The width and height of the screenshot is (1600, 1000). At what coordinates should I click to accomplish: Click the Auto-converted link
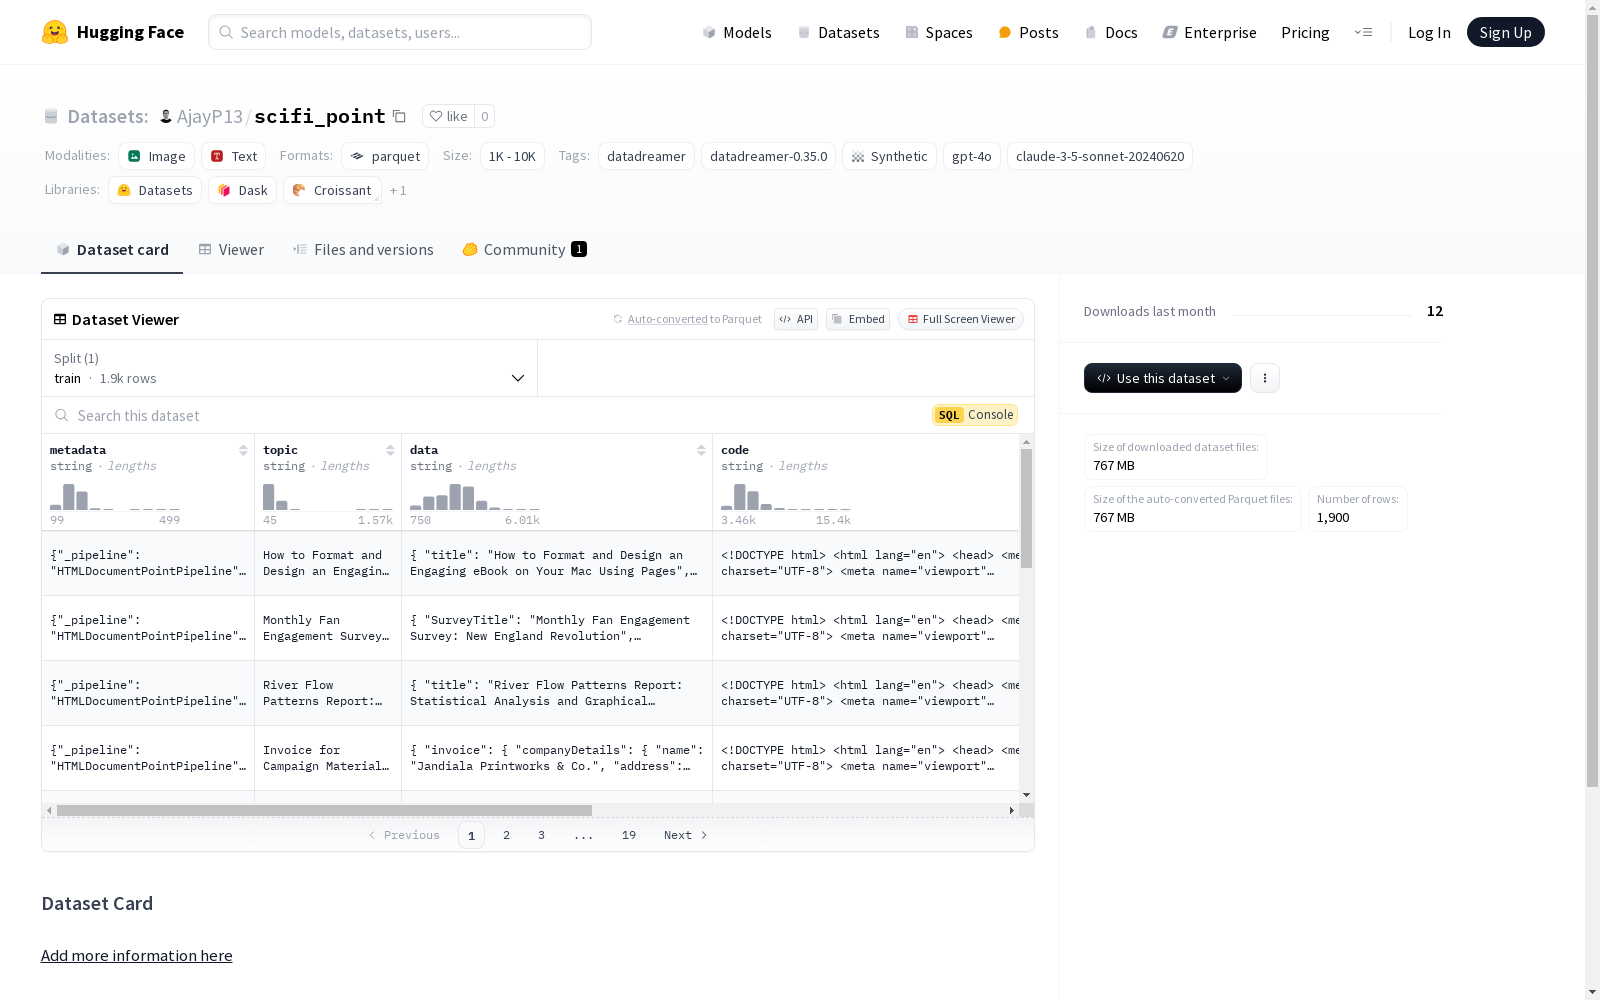coord(667,319)
